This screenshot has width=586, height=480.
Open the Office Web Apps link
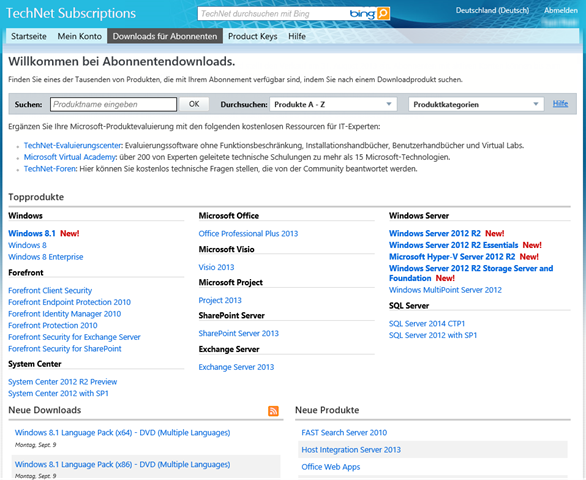click(331, 467)
